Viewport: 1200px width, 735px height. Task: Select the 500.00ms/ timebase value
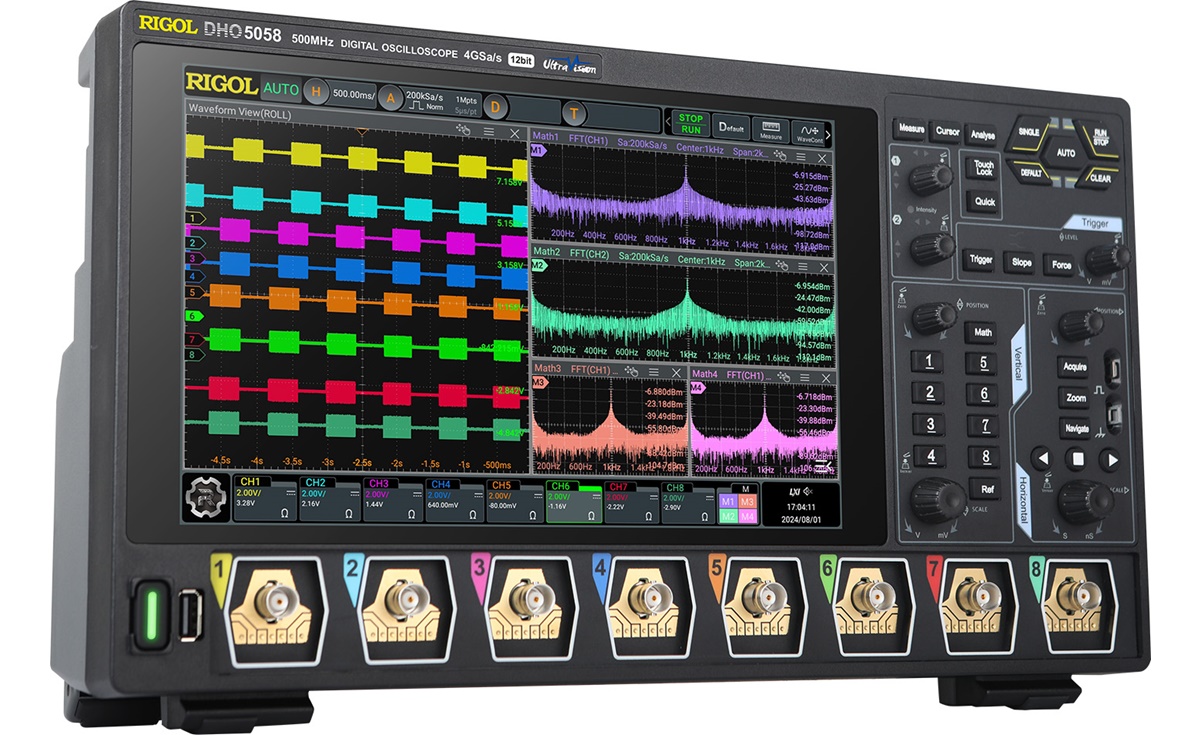click(x=354, y=93)
